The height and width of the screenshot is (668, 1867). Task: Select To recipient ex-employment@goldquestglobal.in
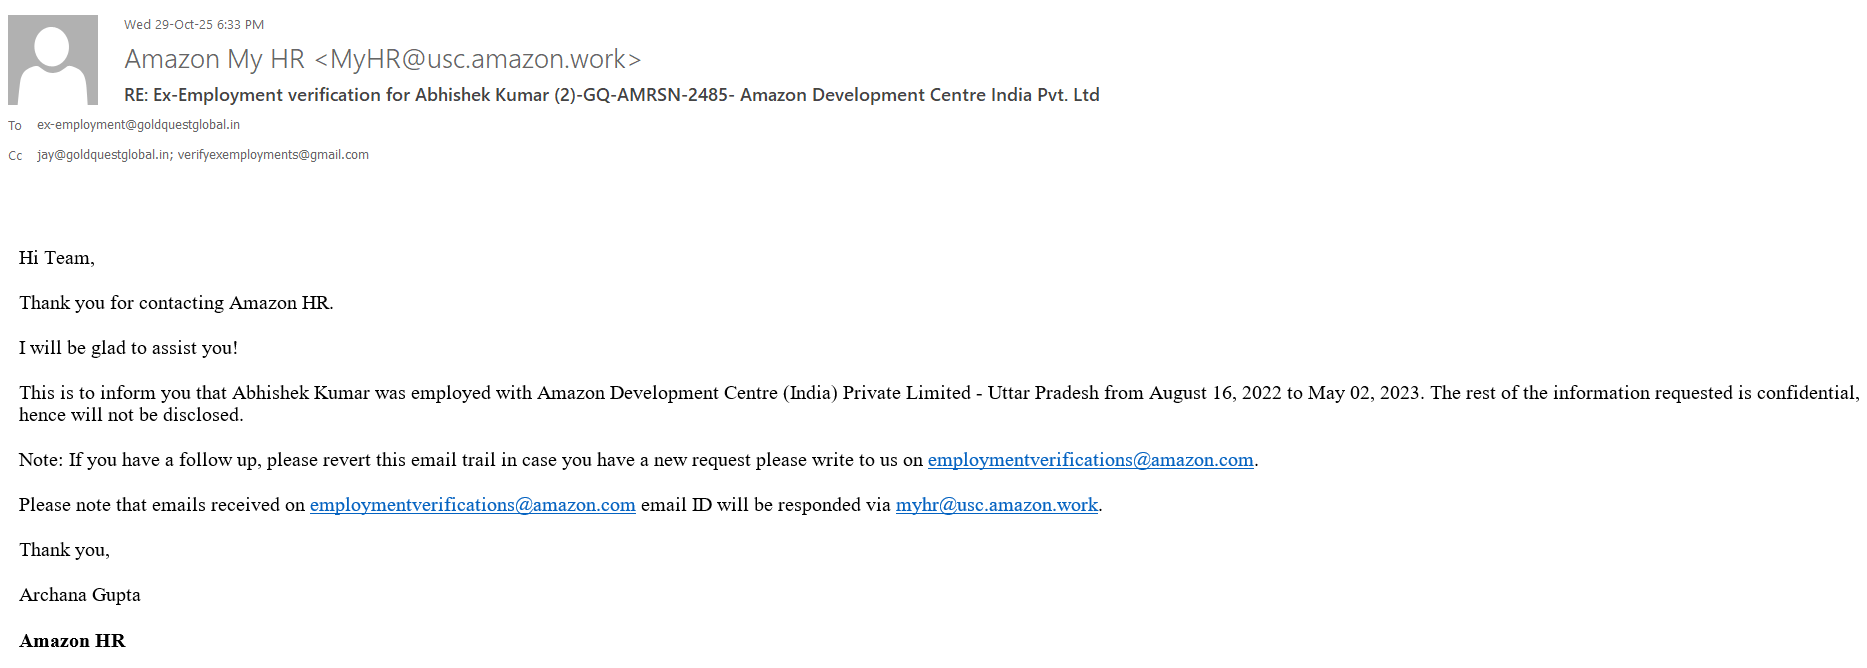[x=138, y=125]
